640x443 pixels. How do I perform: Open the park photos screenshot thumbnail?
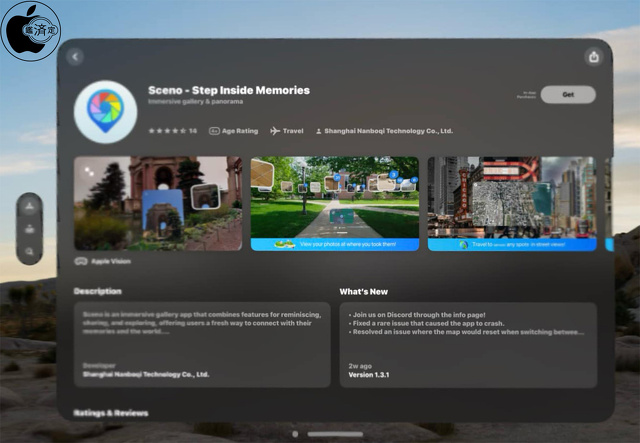pyautogui.click(x=334, y=203)
